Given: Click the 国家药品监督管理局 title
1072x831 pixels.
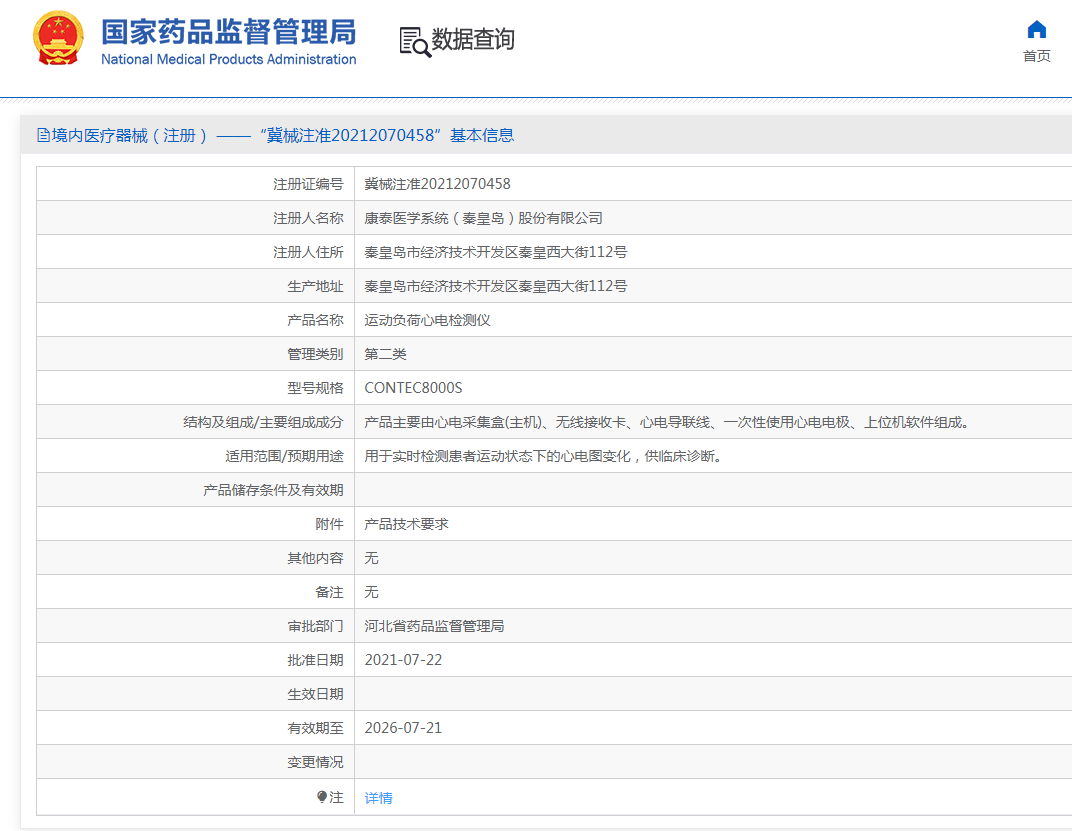Looking at the screenshot, I should pyautogui.click(x=228, y=31).
